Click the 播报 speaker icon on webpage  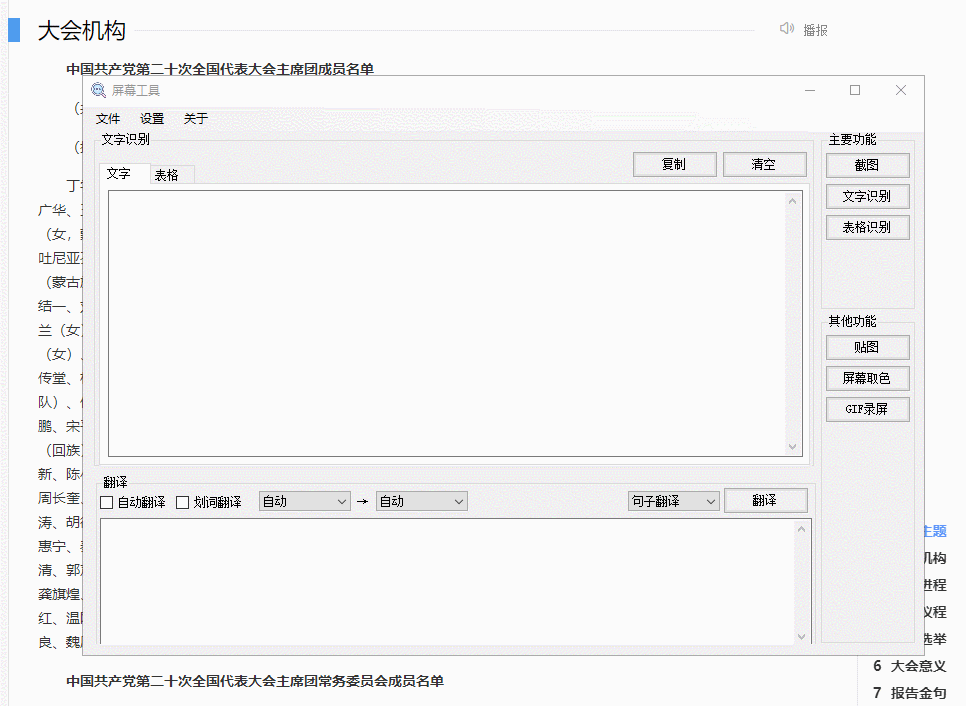[787, 29]
